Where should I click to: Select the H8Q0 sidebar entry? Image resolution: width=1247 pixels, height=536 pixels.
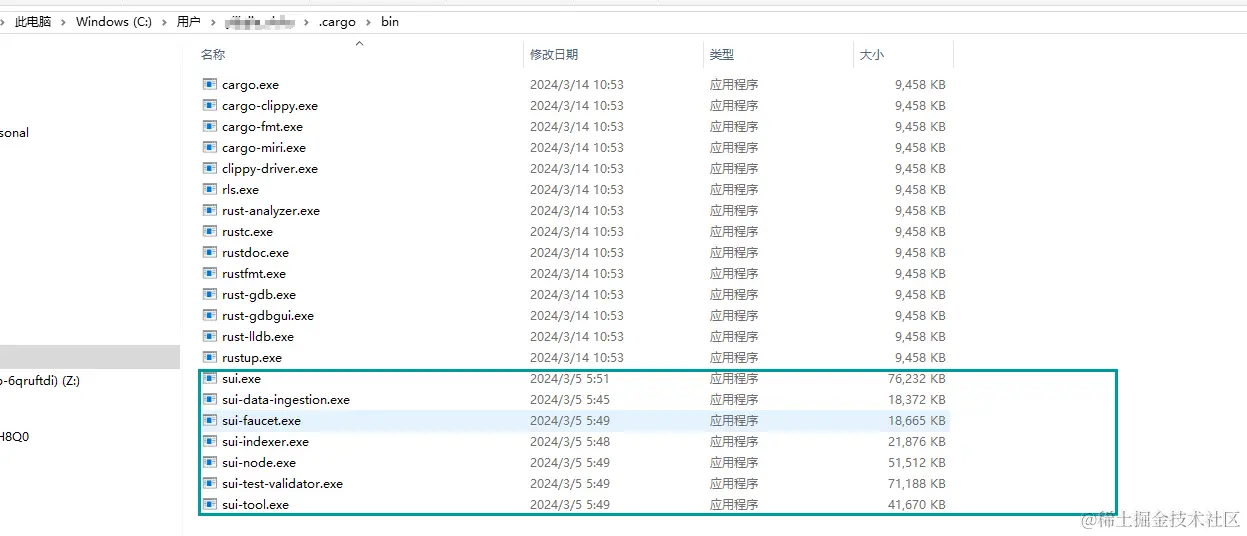(x=15, y=436)
